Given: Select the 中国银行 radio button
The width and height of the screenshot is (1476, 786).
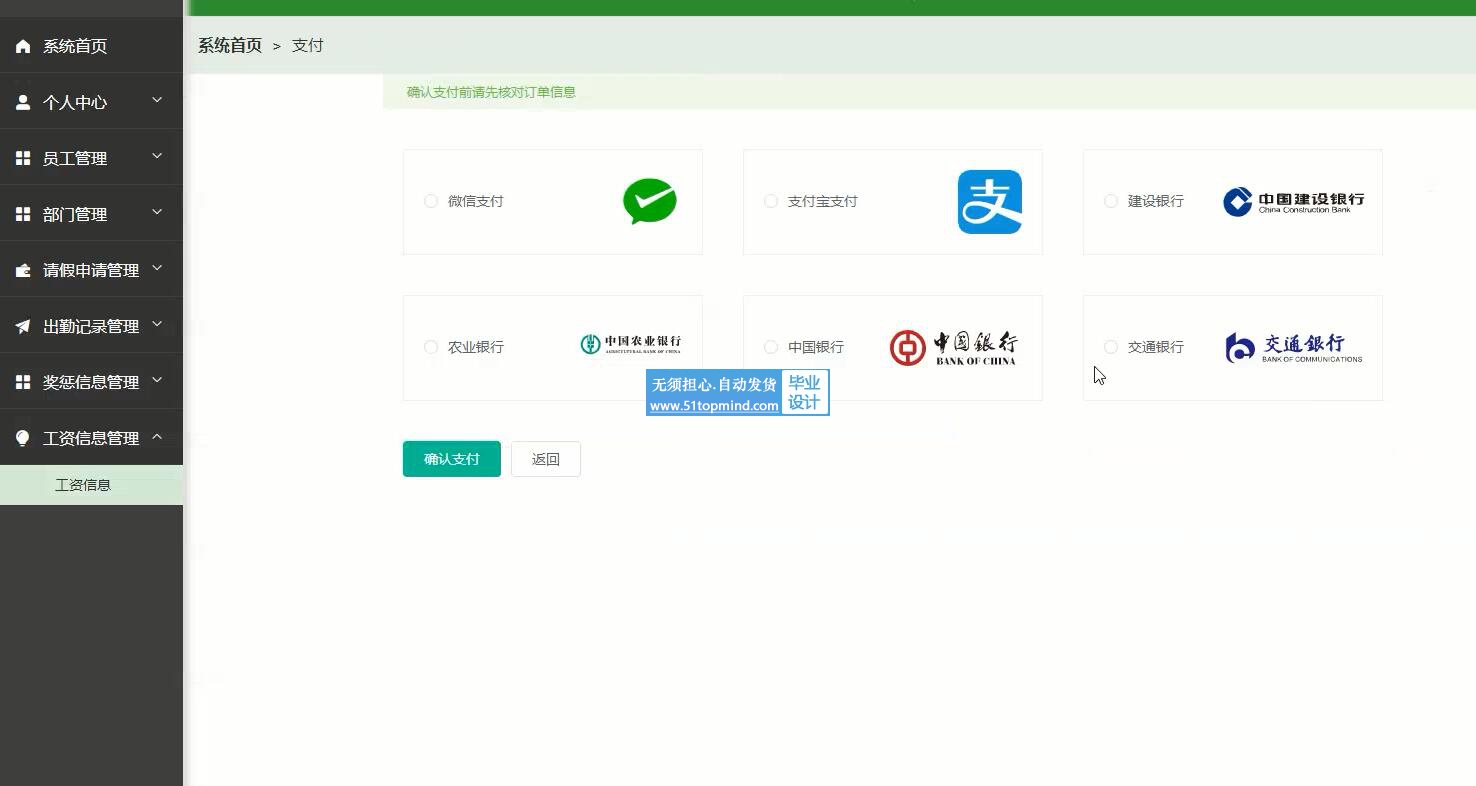Looking at the screenshot, I should click(x=771, y=347).
